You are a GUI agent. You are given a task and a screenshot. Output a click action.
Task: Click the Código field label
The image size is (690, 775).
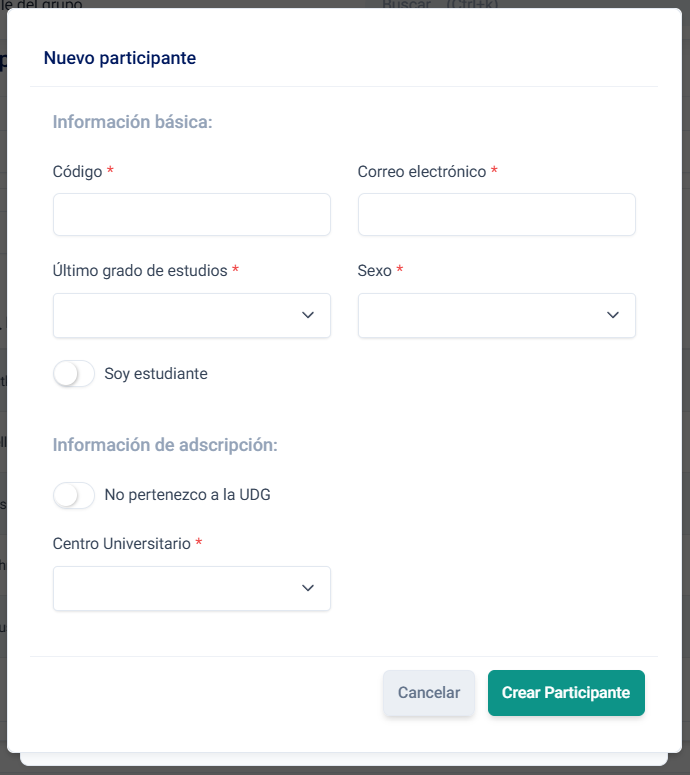click(78, 172)
